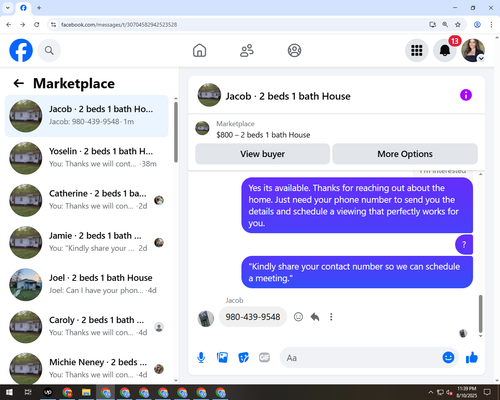
Task: Click listing thumbnail in chat header
Action: (209, 95)
